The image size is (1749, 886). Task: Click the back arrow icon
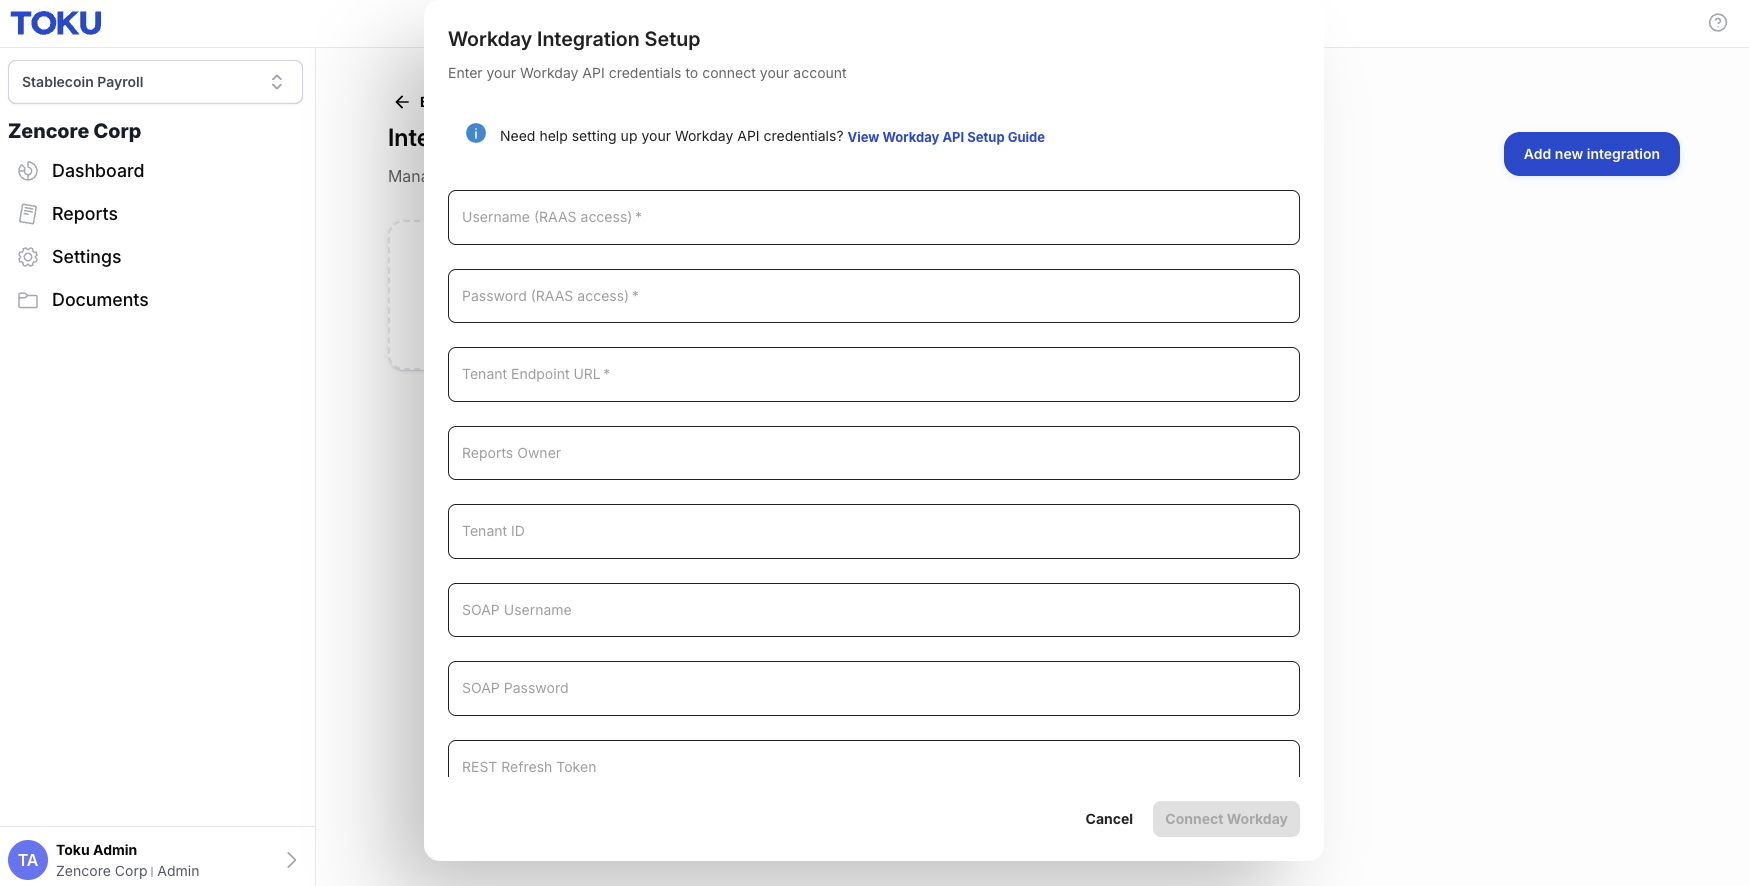coord(402,102)
